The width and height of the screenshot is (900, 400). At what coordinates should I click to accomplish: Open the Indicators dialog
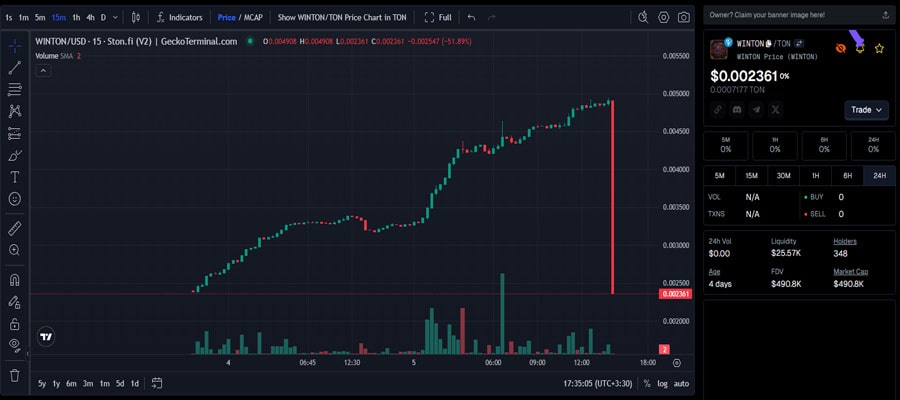tap(179, 17)
